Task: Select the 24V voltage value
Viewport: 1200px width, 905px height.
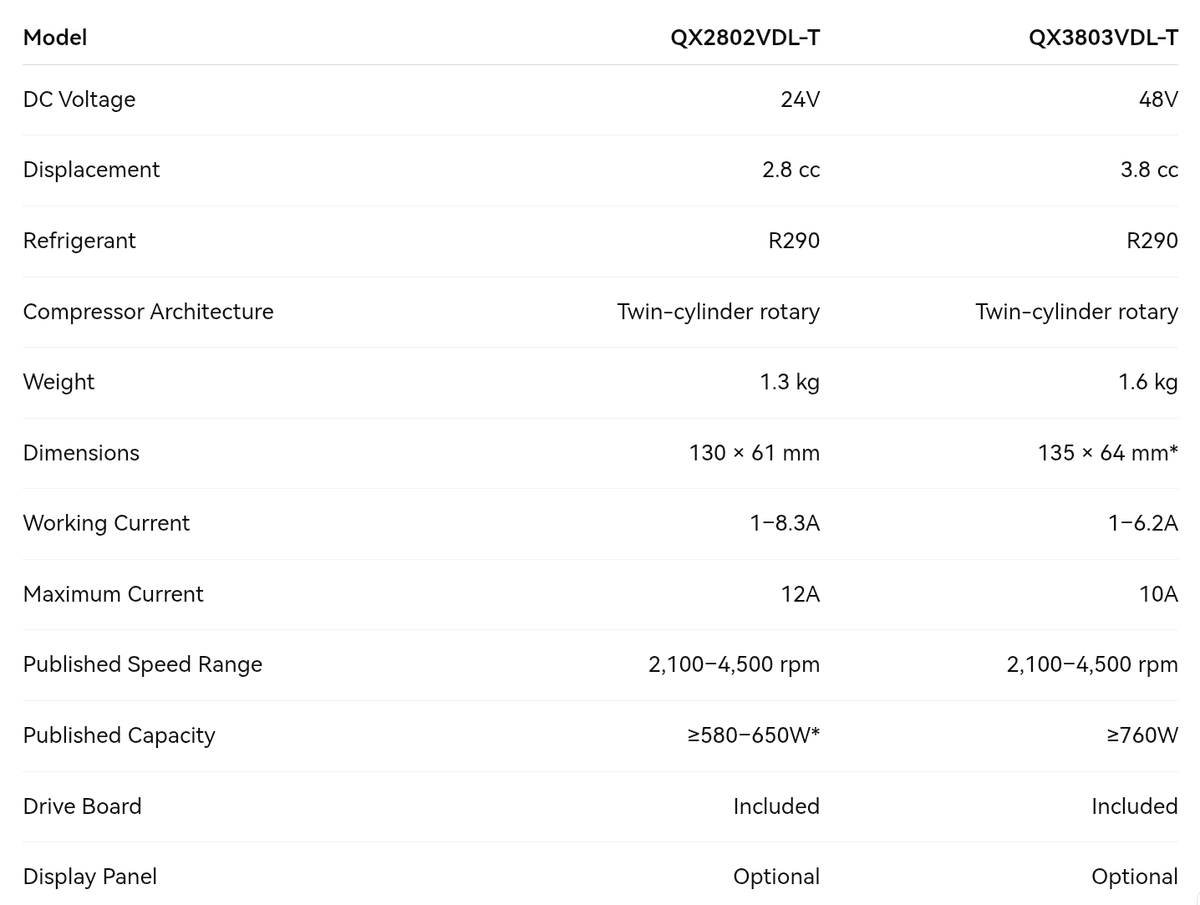Action: pyautogui.click(x=800, y=100)
